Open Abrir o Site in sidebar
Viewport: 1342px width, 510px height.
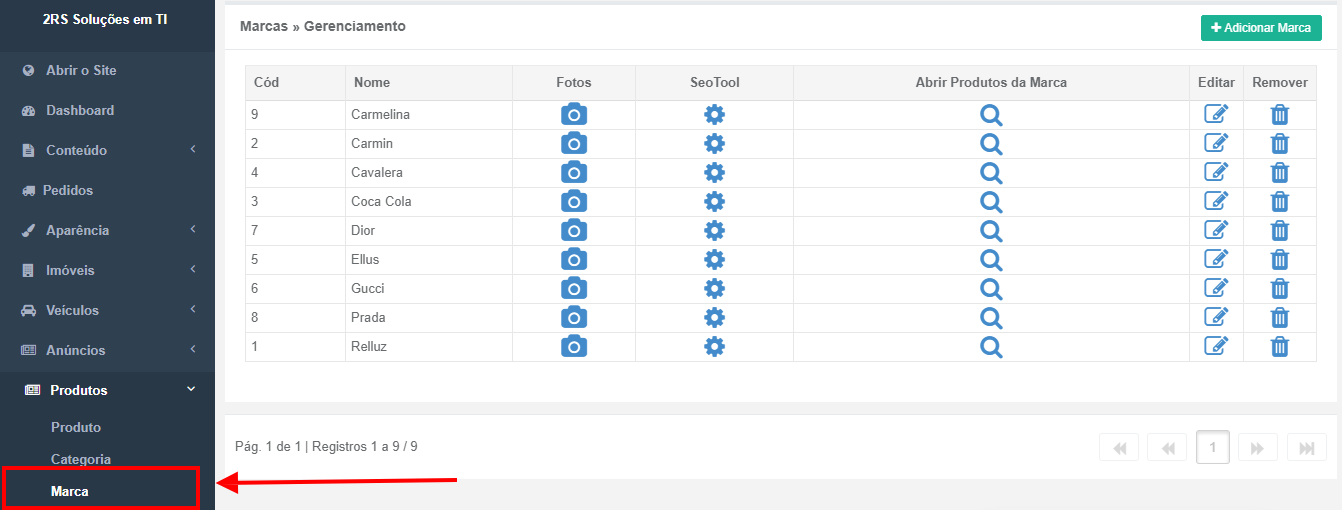107,70
